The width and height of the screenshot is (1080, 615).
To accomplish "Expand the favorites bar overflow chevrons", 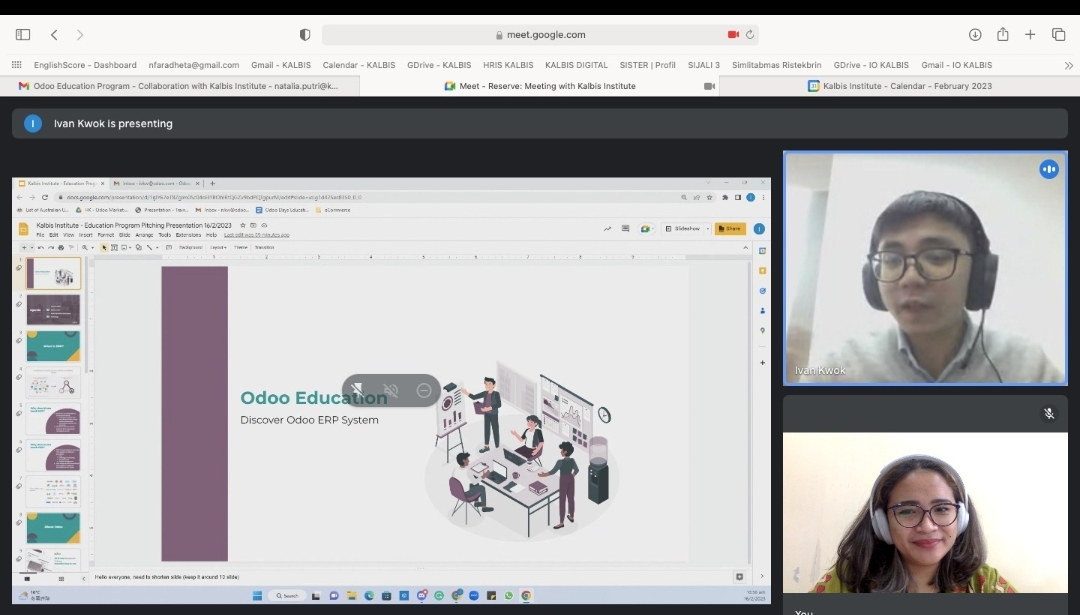I will pos(1068,65).
